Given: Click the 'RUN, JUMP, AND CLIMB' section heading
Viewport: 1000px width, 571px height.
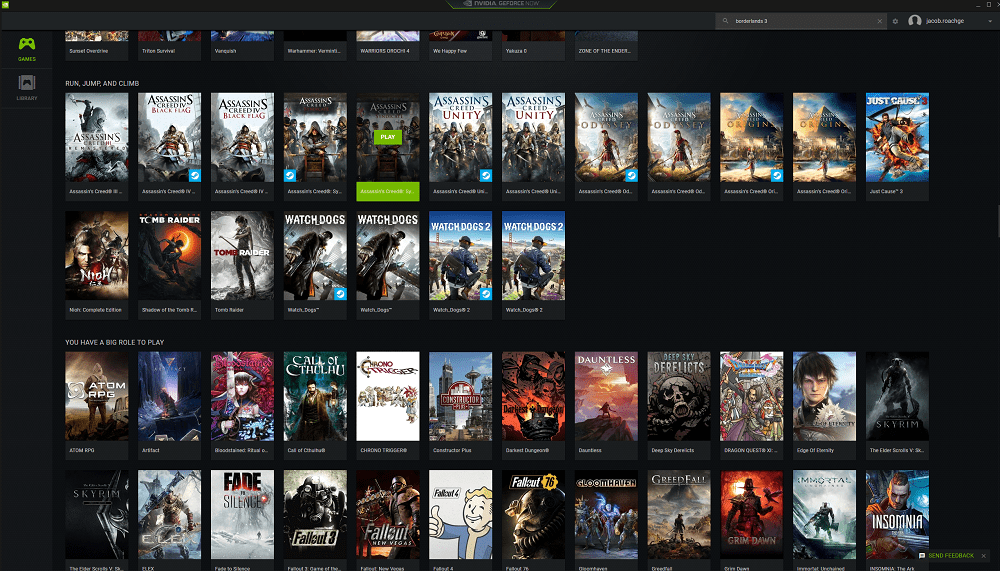Looking at the screenshot, I should tap(102, 84).
